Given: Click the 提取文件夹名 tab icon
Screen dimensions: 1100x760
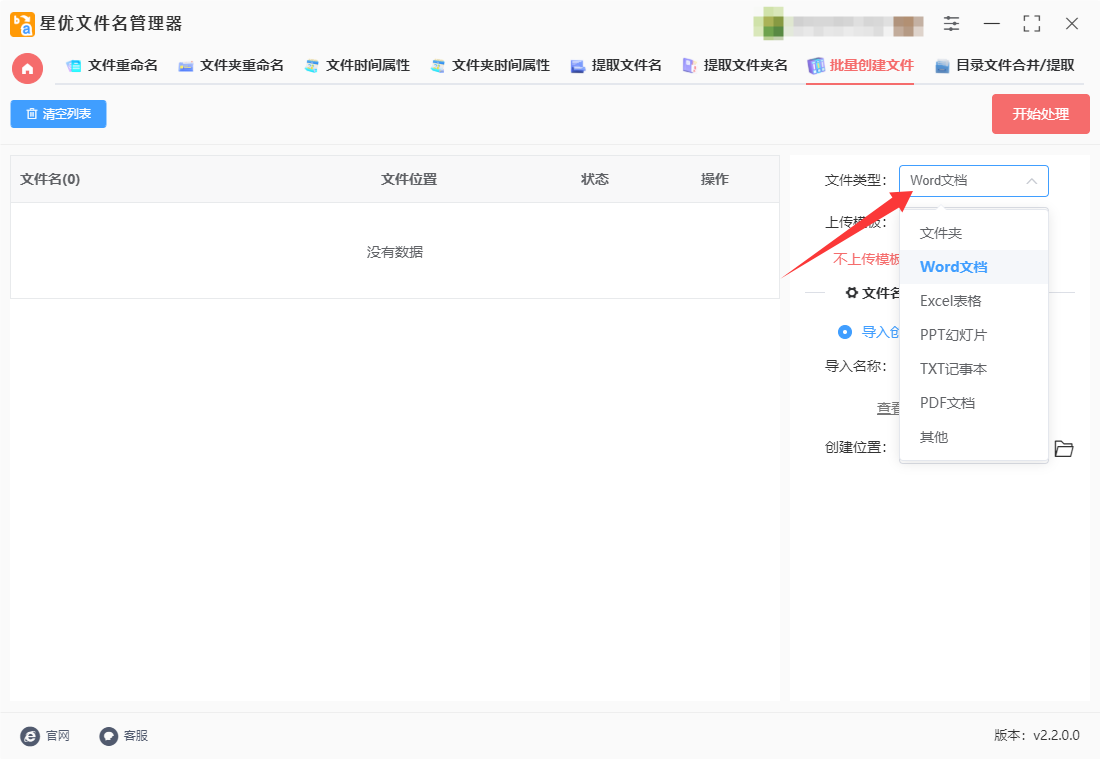Looking at the screenshot, I should (690, 66).
